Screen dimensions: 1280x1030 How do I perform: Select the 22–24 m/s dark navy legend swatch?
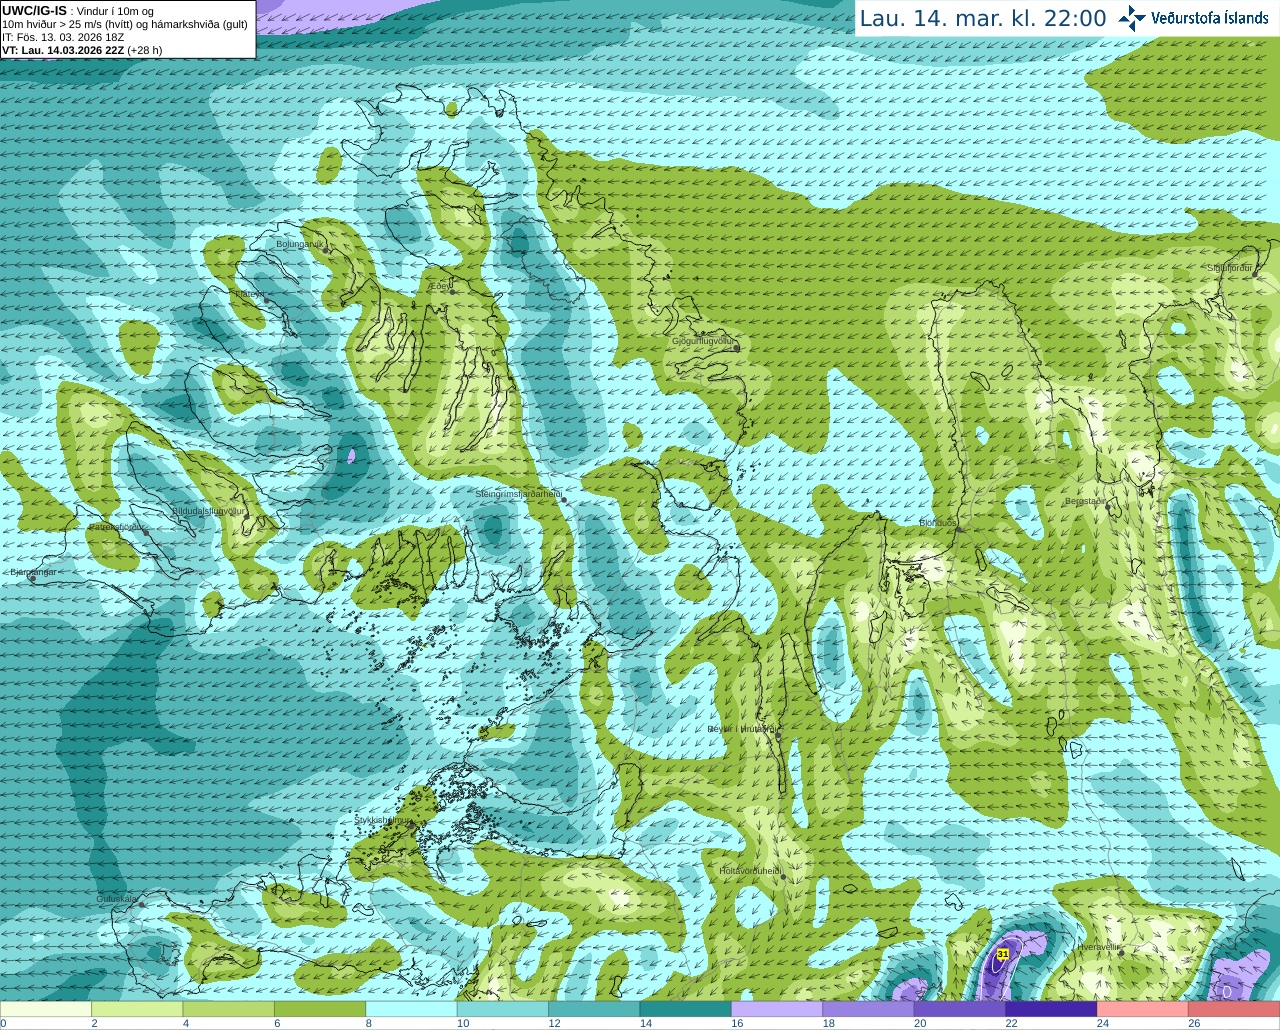(x=1052, y=1009)
